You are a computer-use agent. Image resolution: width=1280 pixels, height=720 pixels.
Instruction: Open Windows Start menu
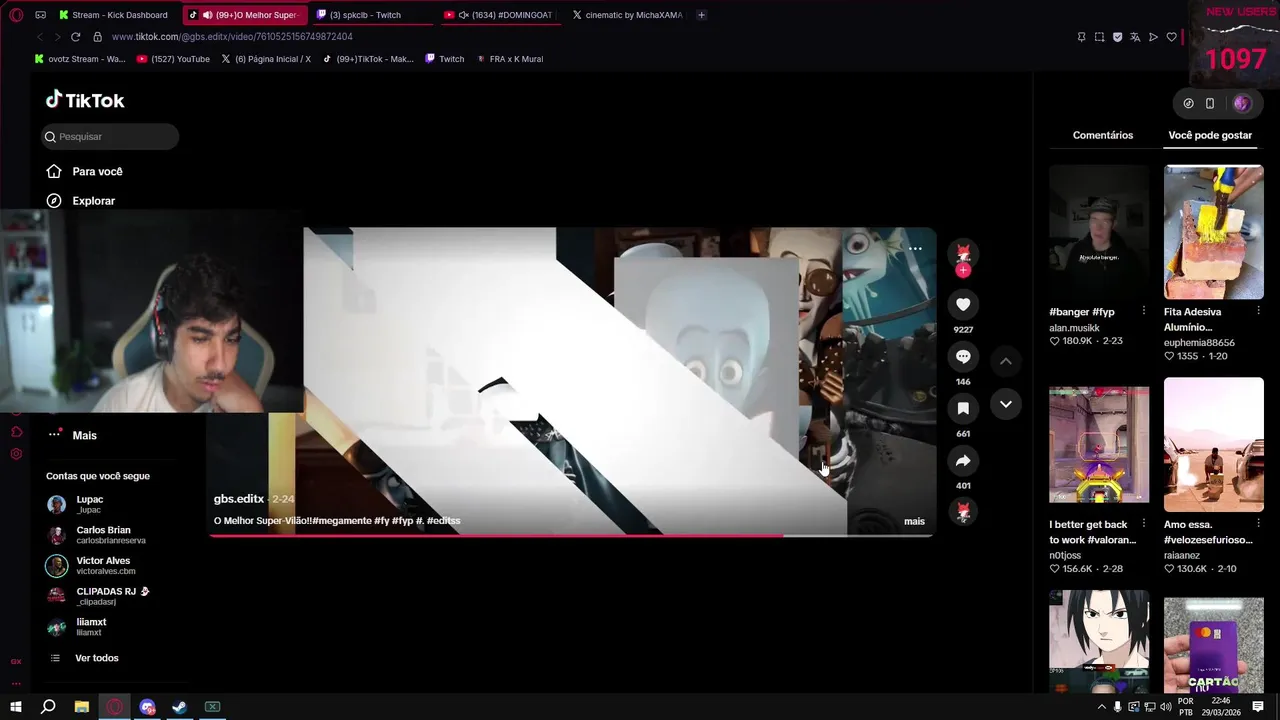tap(16, 707)
